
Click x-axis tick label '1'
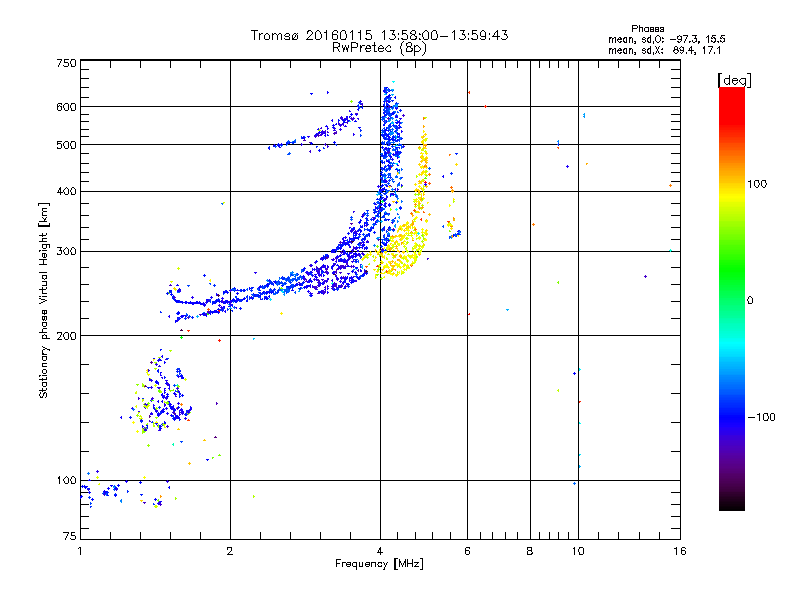tap(80, 551)
